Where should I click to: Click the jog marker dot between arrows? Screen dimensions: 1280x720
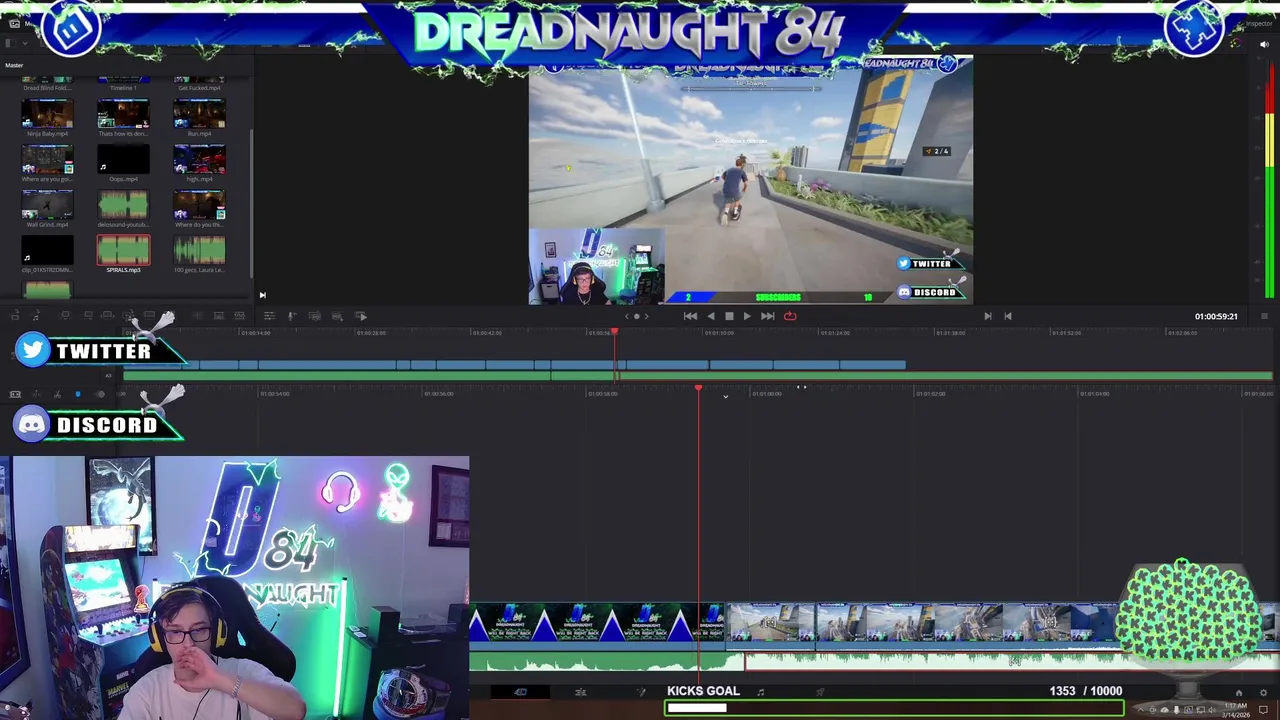click(636, 316)
